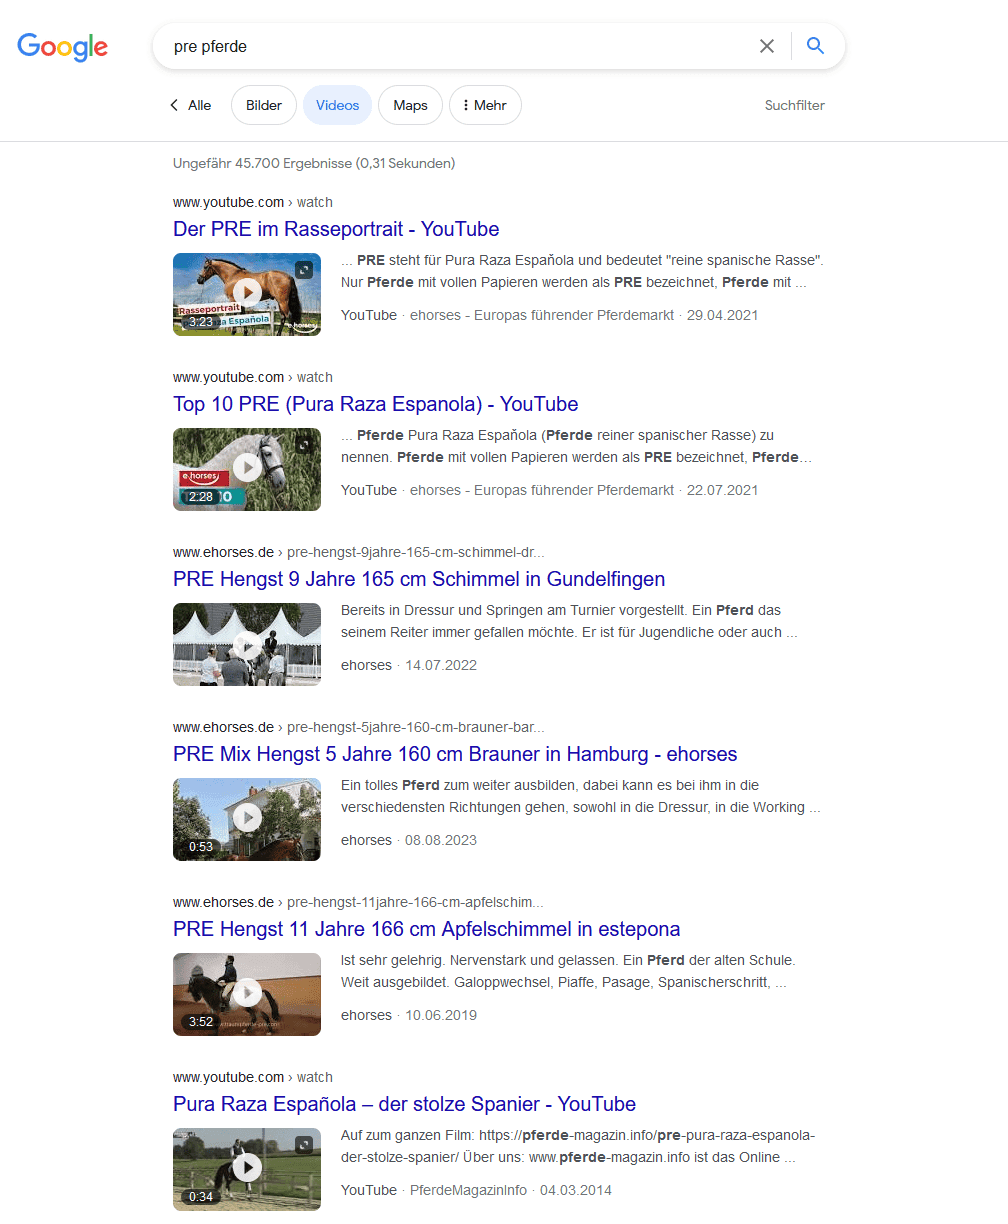Play the Hamburg Brauner video thumbnail (0:53)

click(x=247, y=819)
